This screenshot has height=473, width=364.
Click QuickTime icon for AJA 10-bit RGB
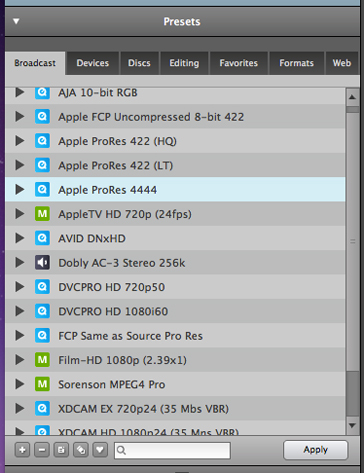click(42, 93)
